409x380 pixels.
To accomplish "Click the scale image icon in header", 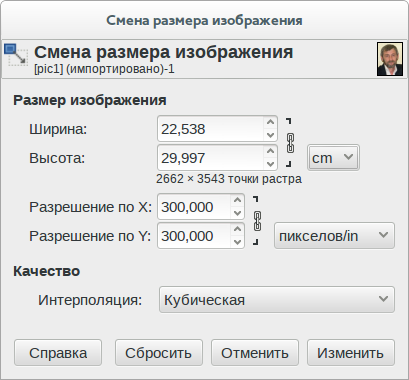I will coord(16,54).
